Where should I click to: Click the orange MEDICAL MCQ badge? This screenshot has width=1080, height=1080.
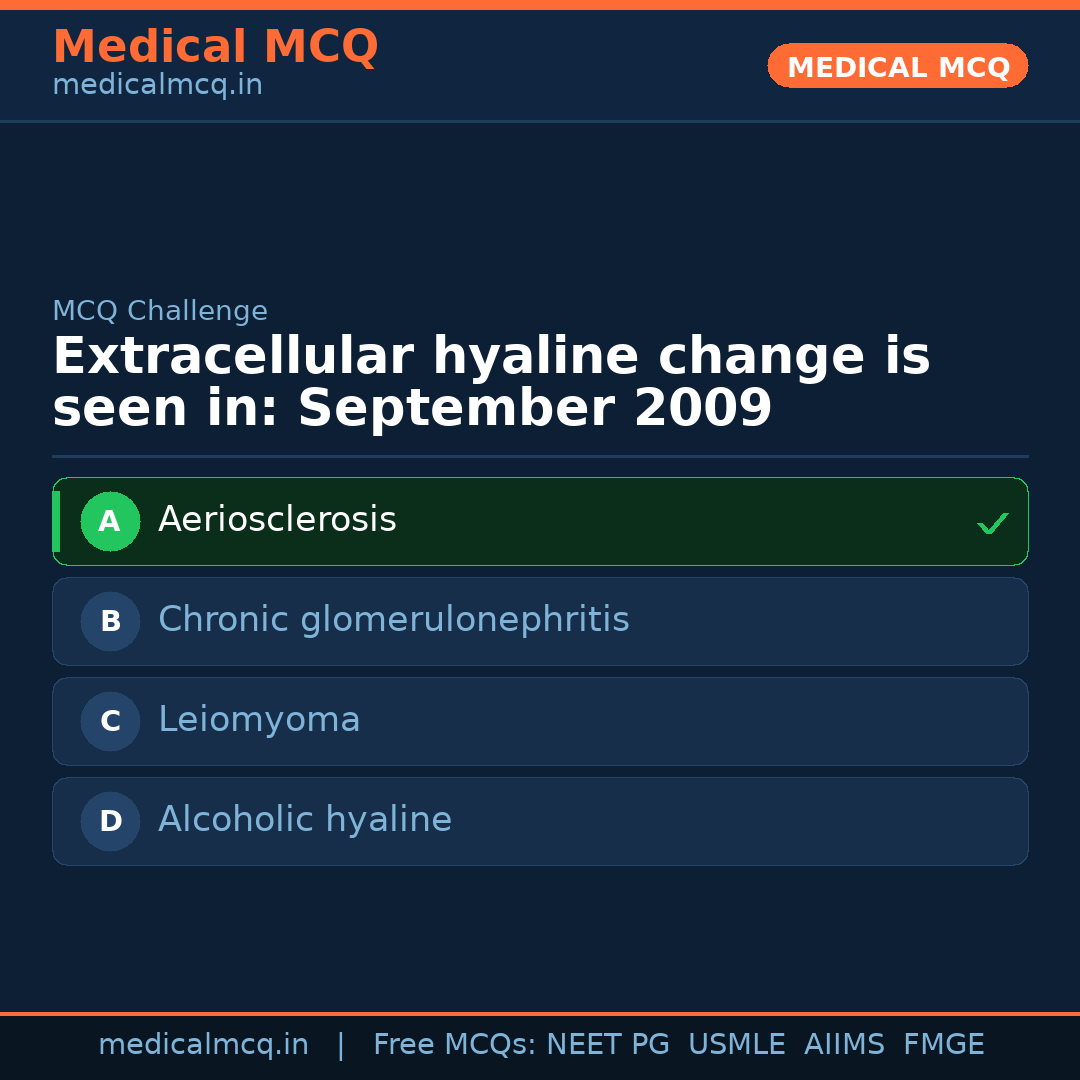[898, 66]
